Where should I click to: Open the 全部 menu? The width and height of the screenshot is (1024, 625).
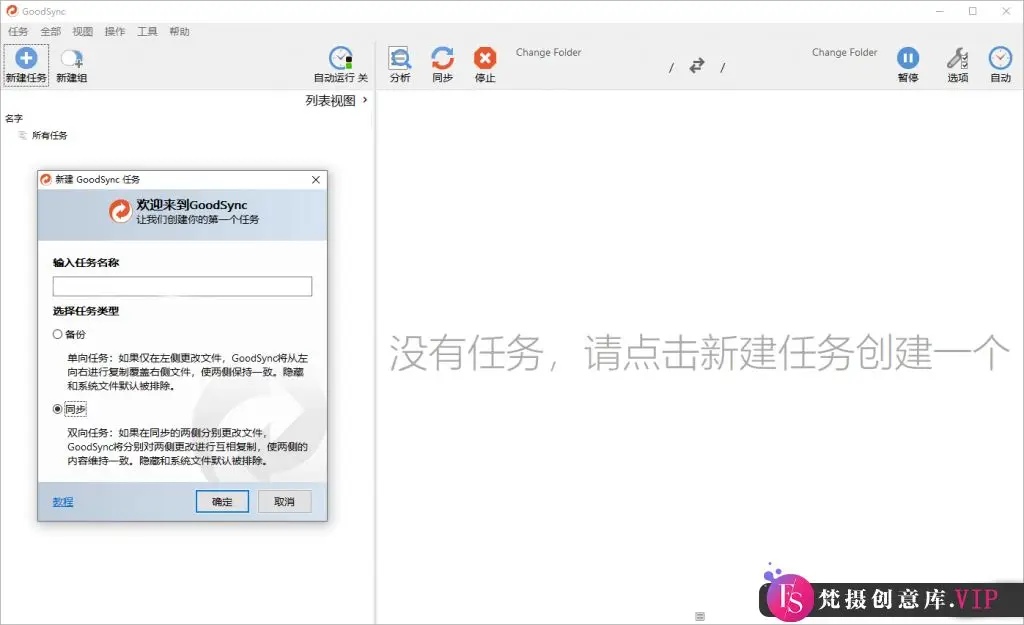pyautogui.click(x=50, y=31)
